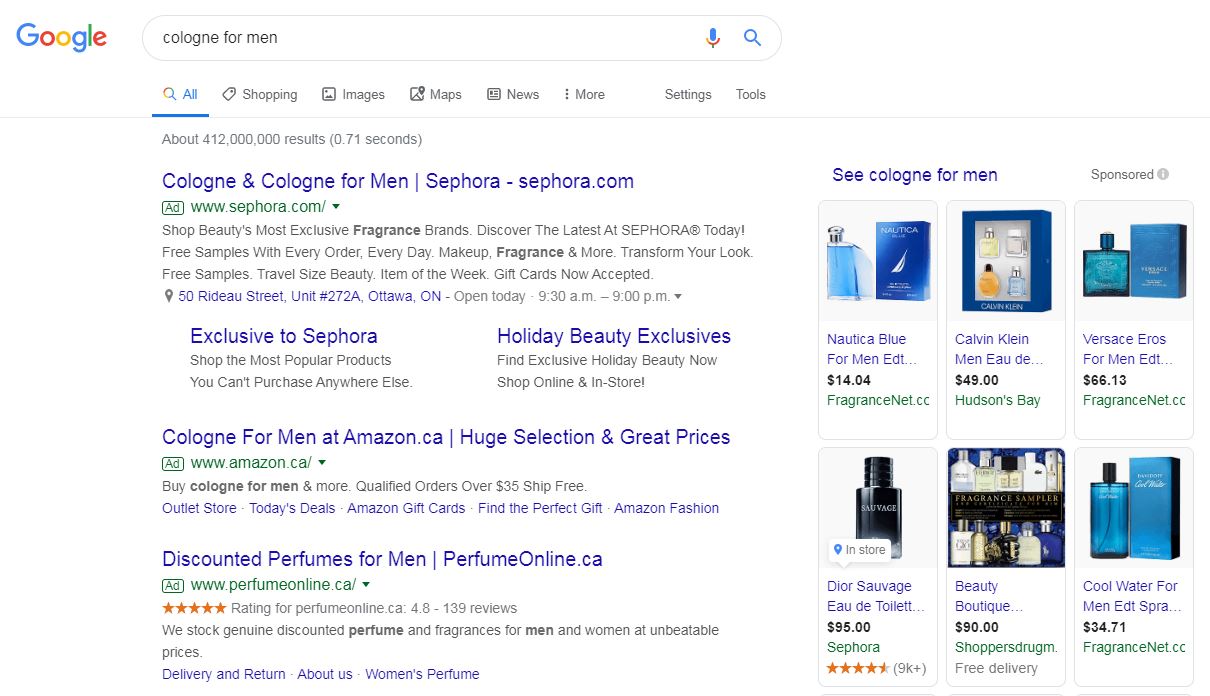Click Versace Eros product image

1134,261
